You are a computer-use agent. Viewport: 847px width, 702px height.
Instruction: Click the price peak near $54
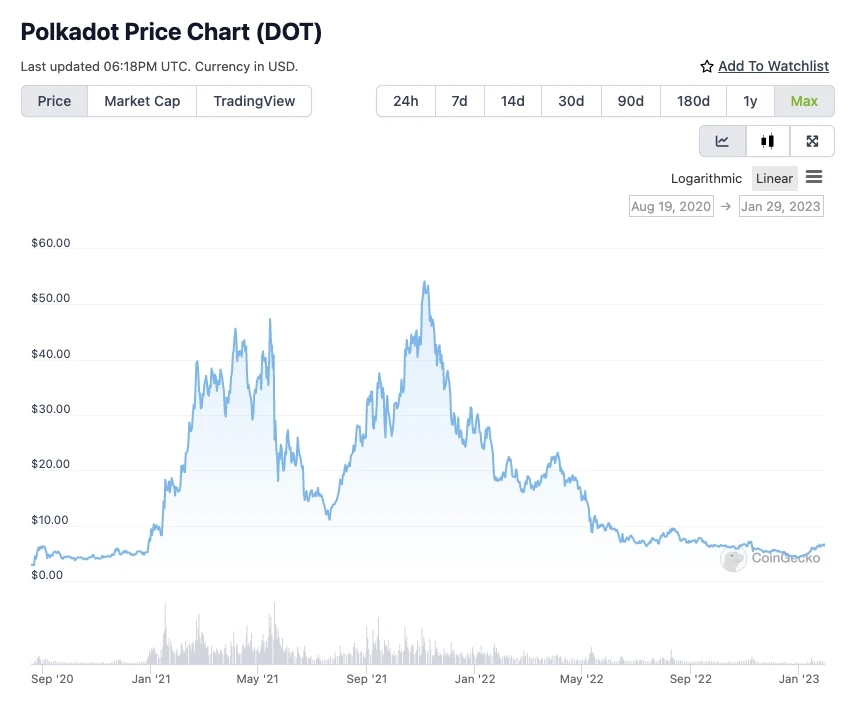coord(425,282)
